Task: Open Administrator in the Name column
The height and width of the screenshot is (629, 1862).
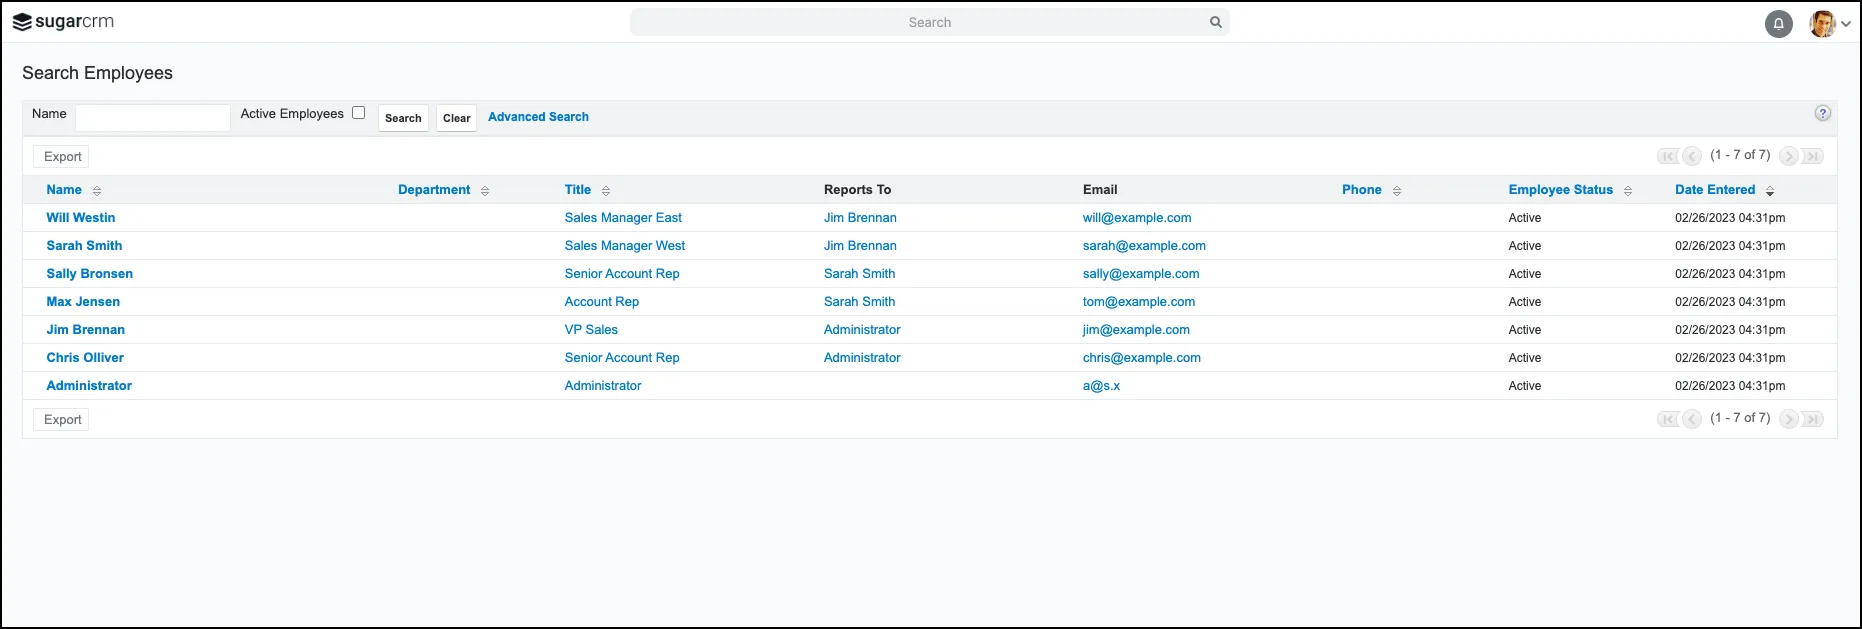Action: pyautogui.click(x=89, y=386)
